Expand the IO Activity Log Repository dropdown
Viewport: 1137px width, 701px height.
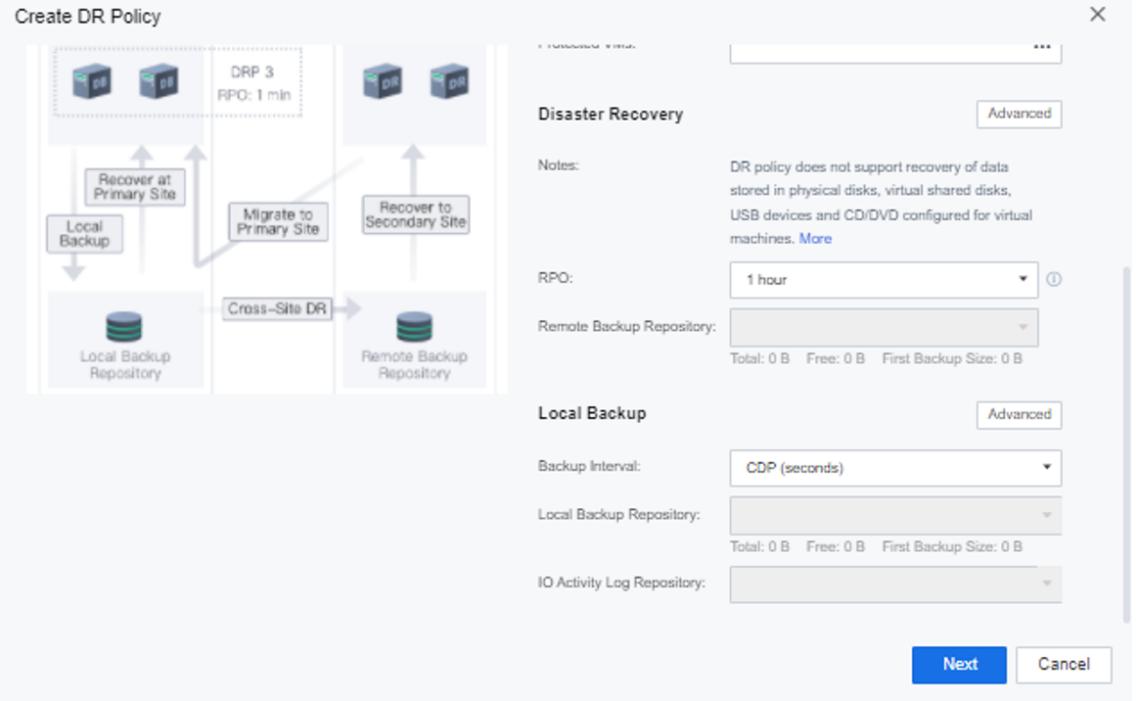[896, 584]
